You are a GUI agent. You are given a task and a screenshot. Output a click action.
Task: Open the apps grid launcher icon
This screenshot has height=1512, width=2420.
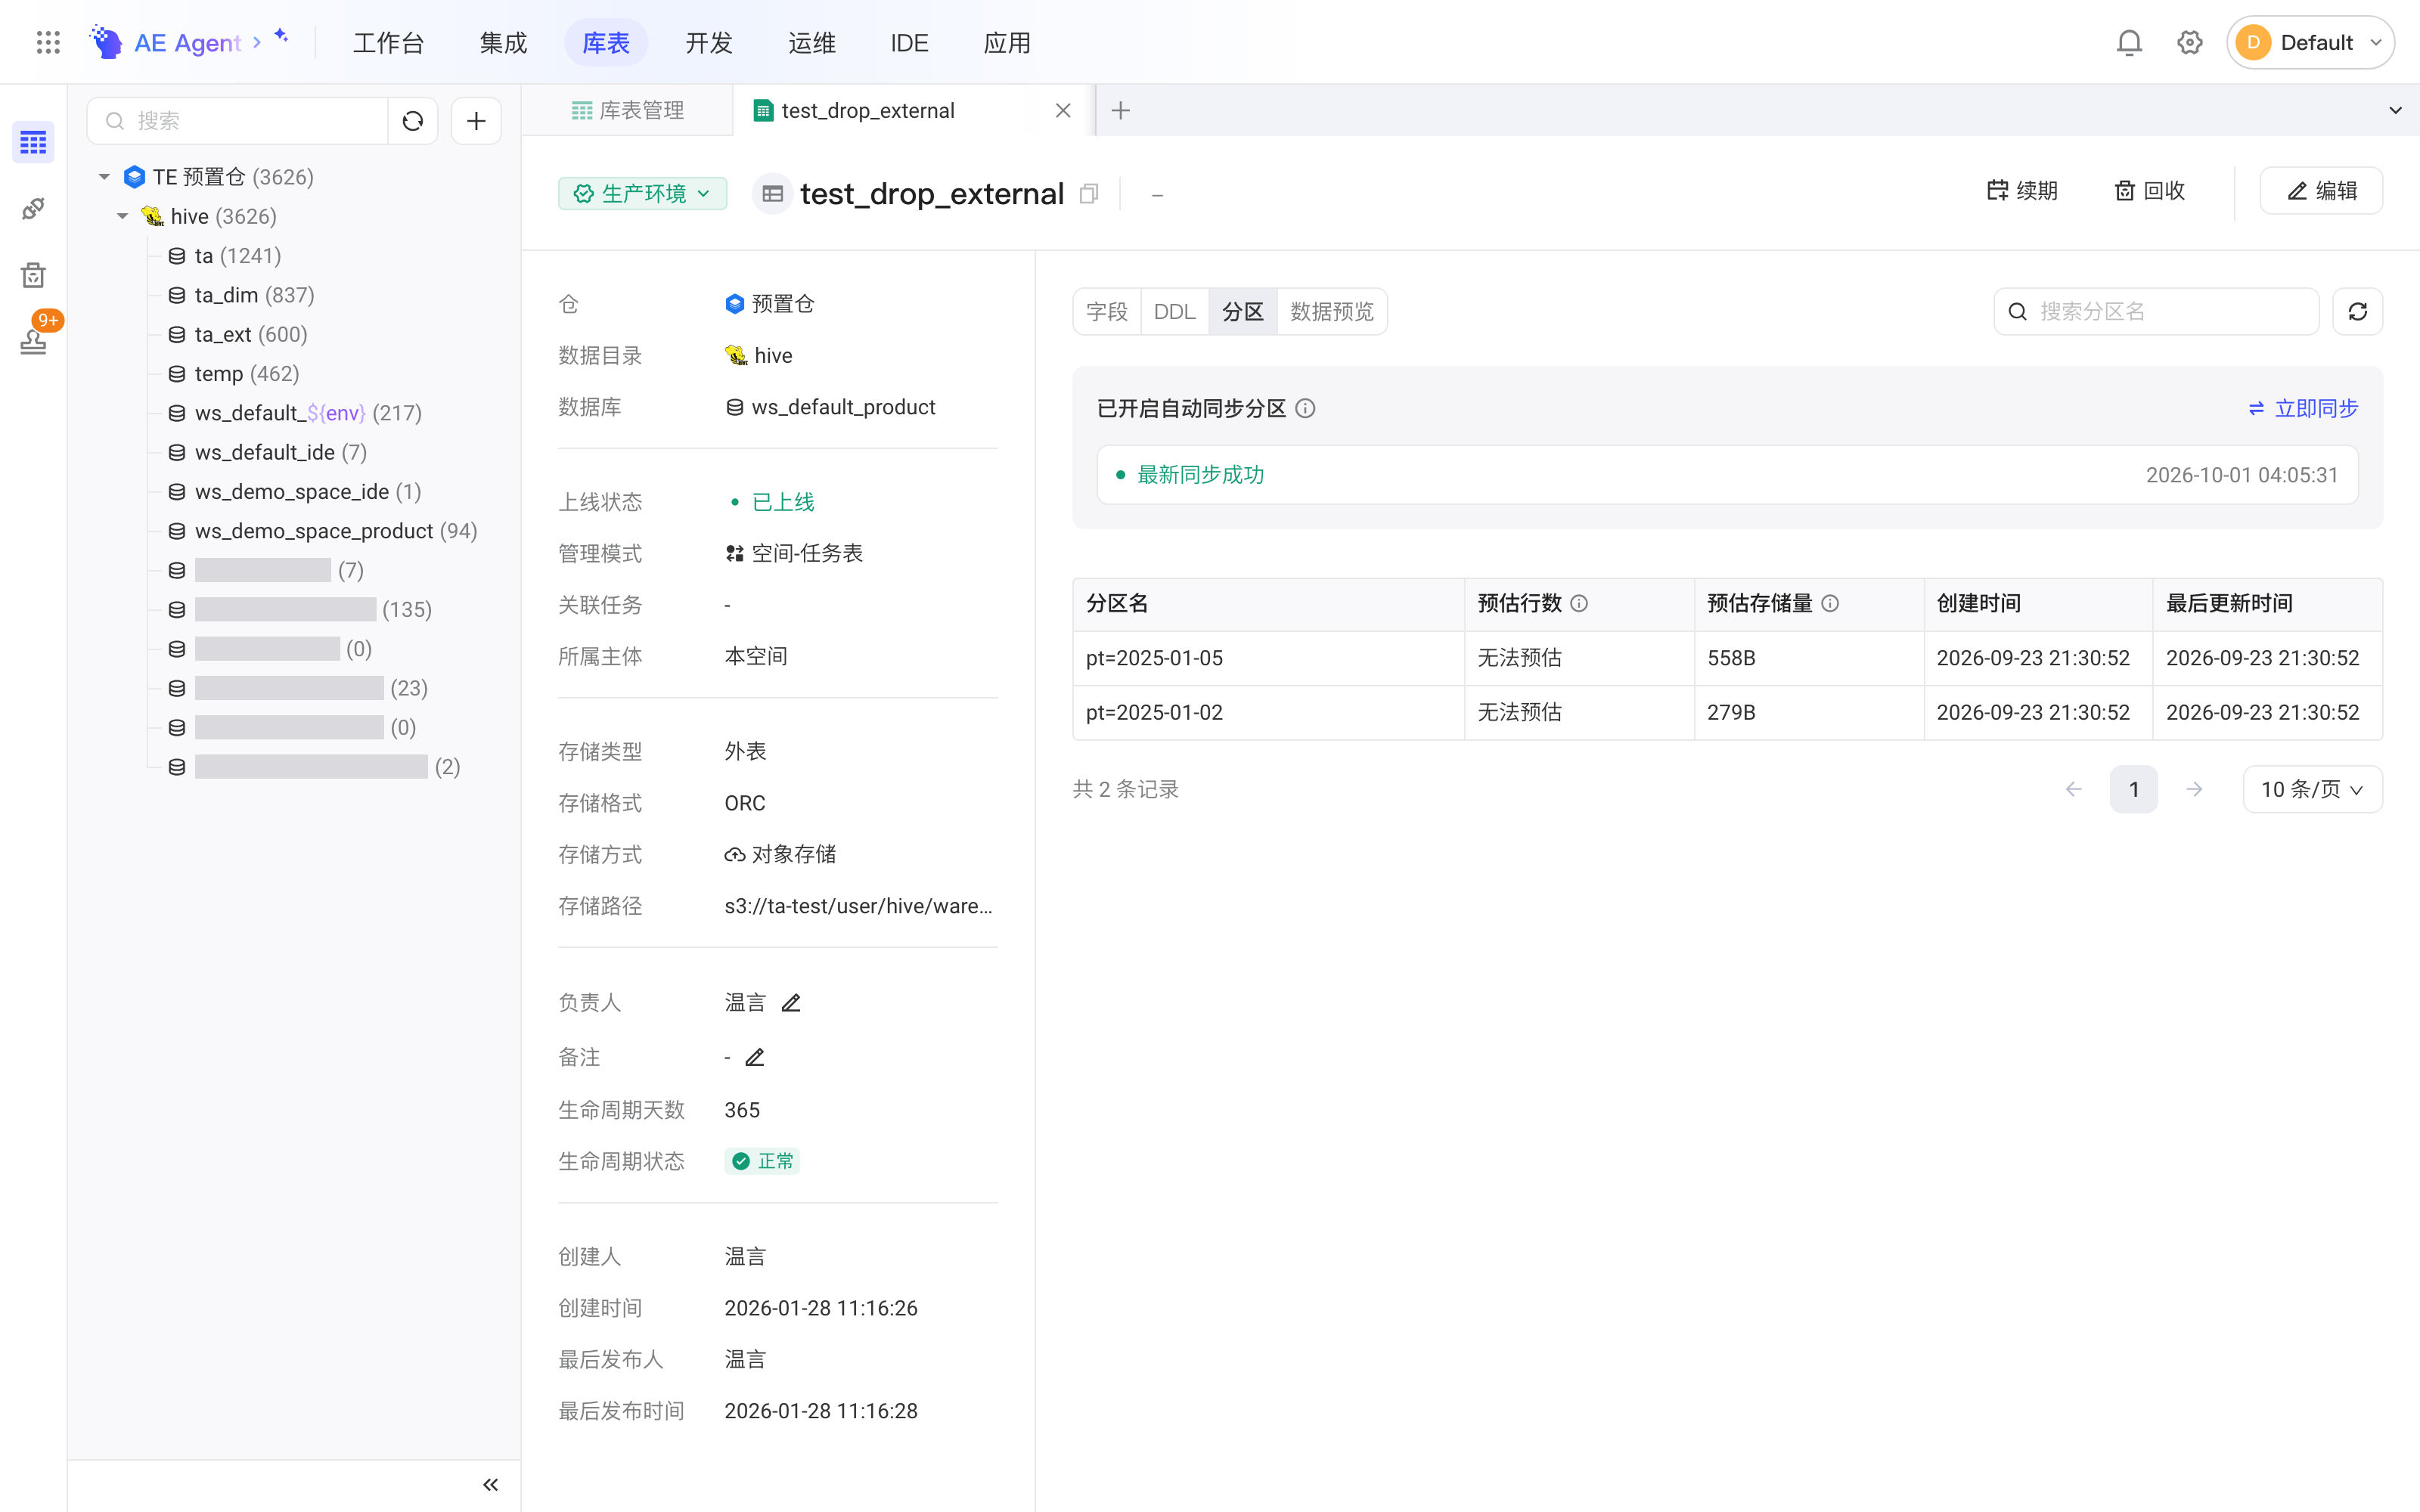pos(48,42)
